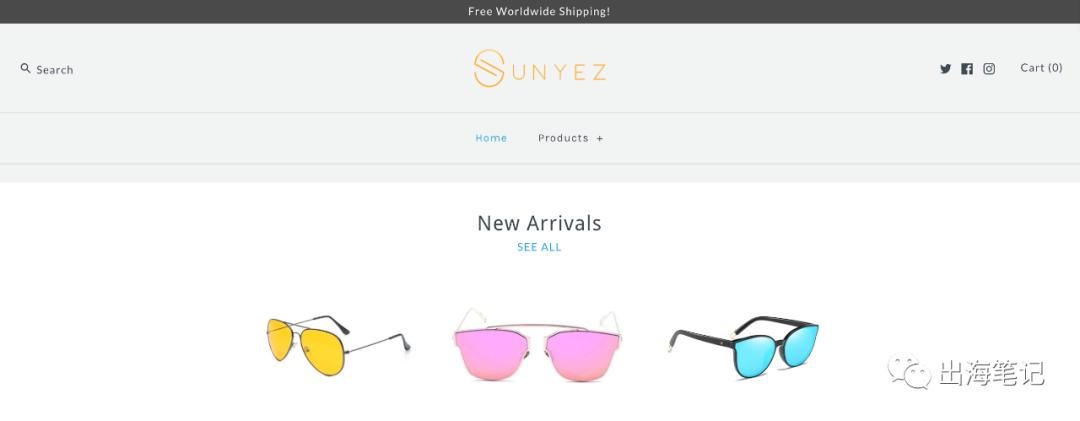Image resolution: width=1080 pixels, height=421 pixels.
Task: Open the Instagram social icon
Action: pyautogui.click(x=989, y=69)
